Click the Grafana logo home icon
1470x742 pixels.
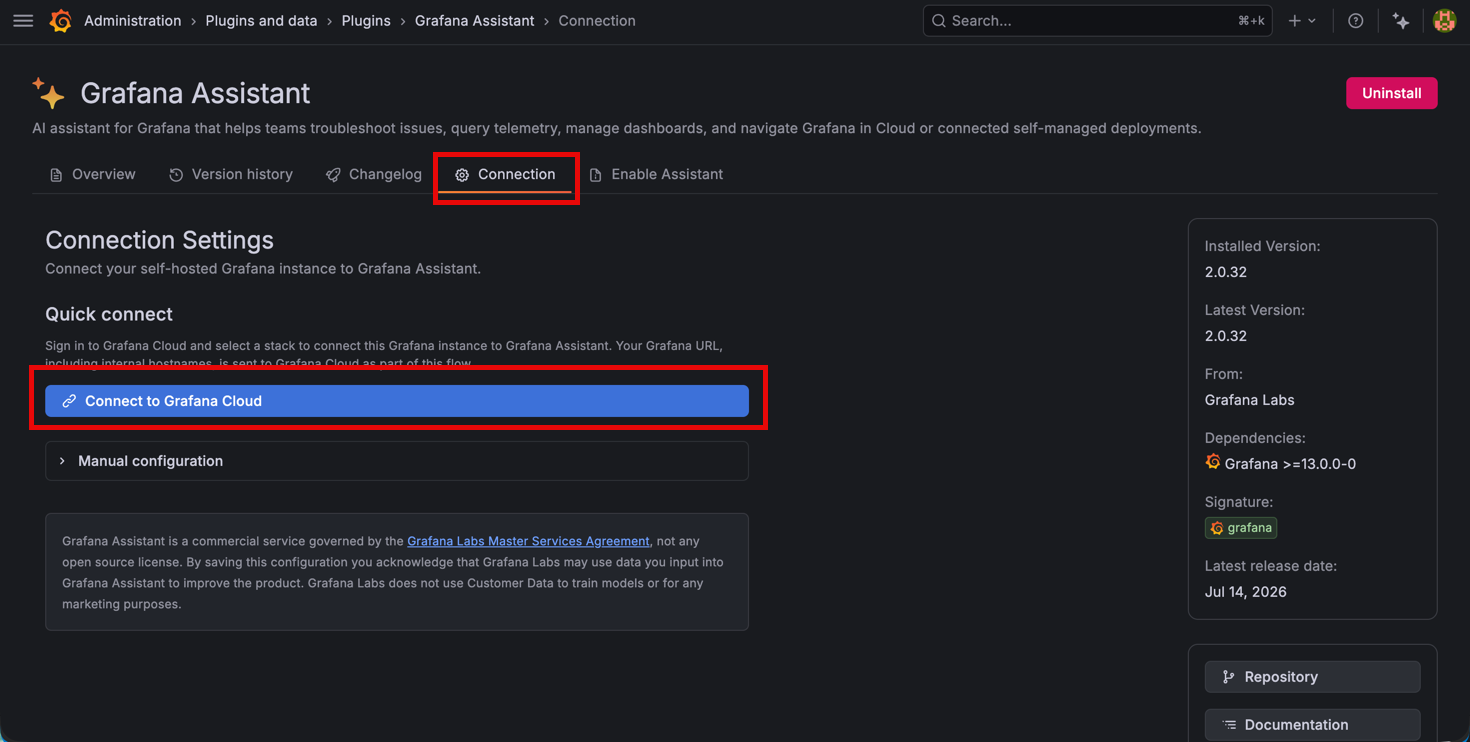(61, 21)
